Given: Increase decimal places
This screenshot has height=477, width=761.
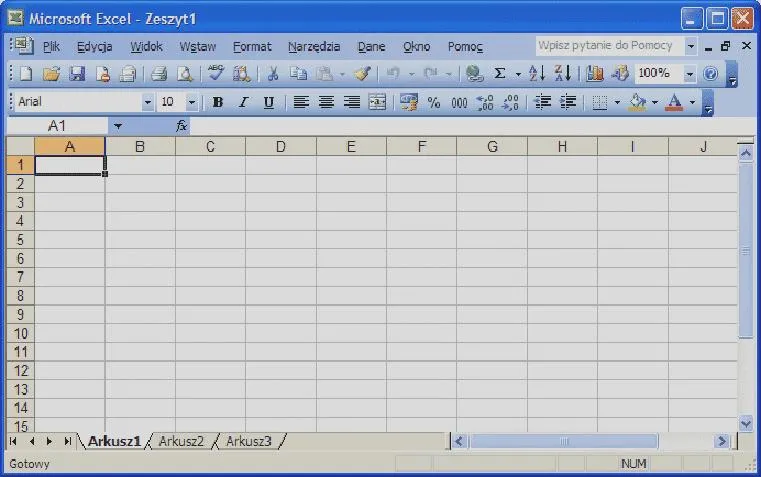Looking at the screenshot, I should click(x=485, y=102).
